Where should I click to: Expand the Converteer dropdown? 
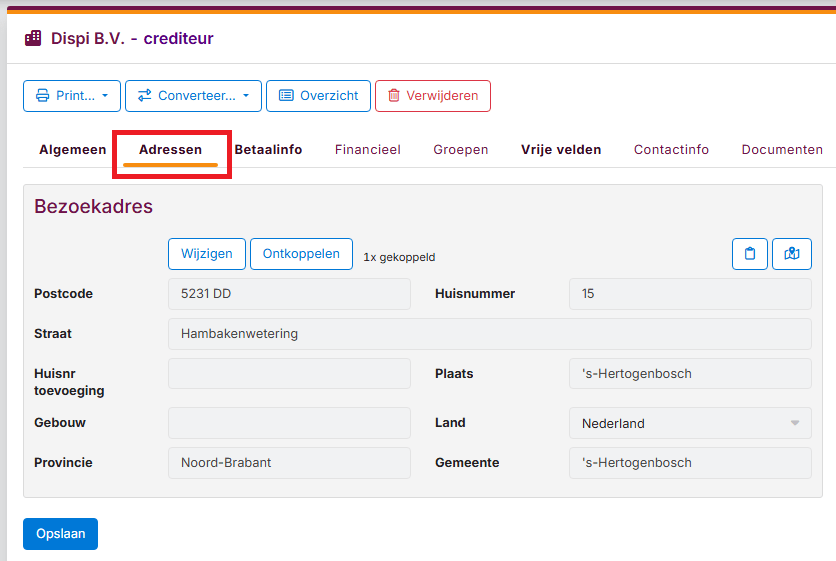click(x=193, y=96)
